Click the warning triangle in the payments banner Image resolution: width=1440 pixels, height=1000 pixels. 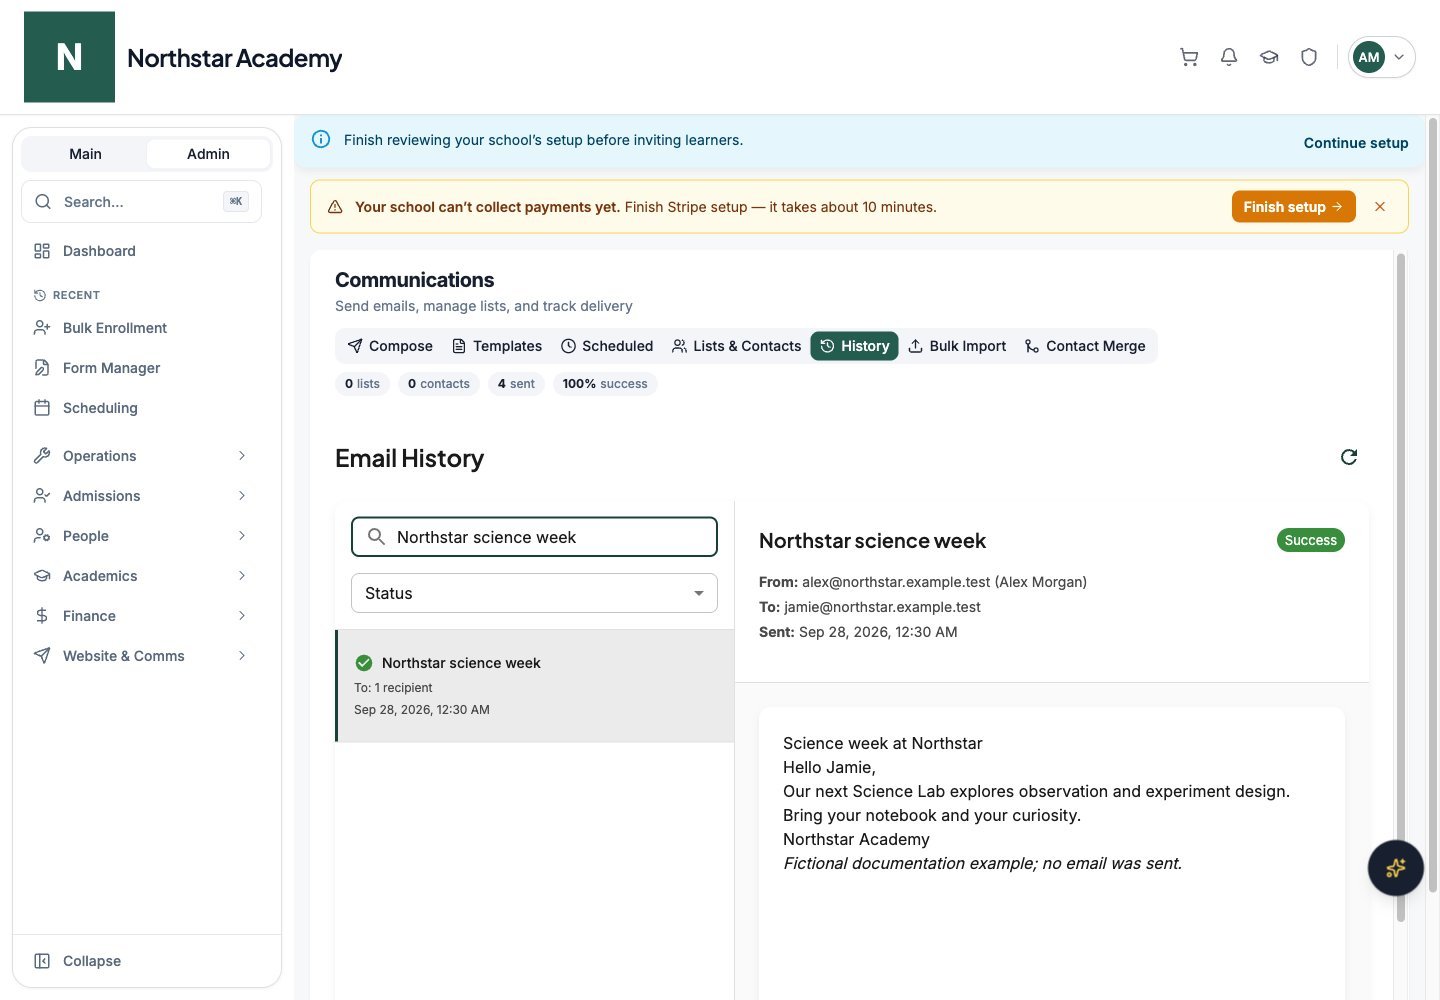[x=335, y=207]
